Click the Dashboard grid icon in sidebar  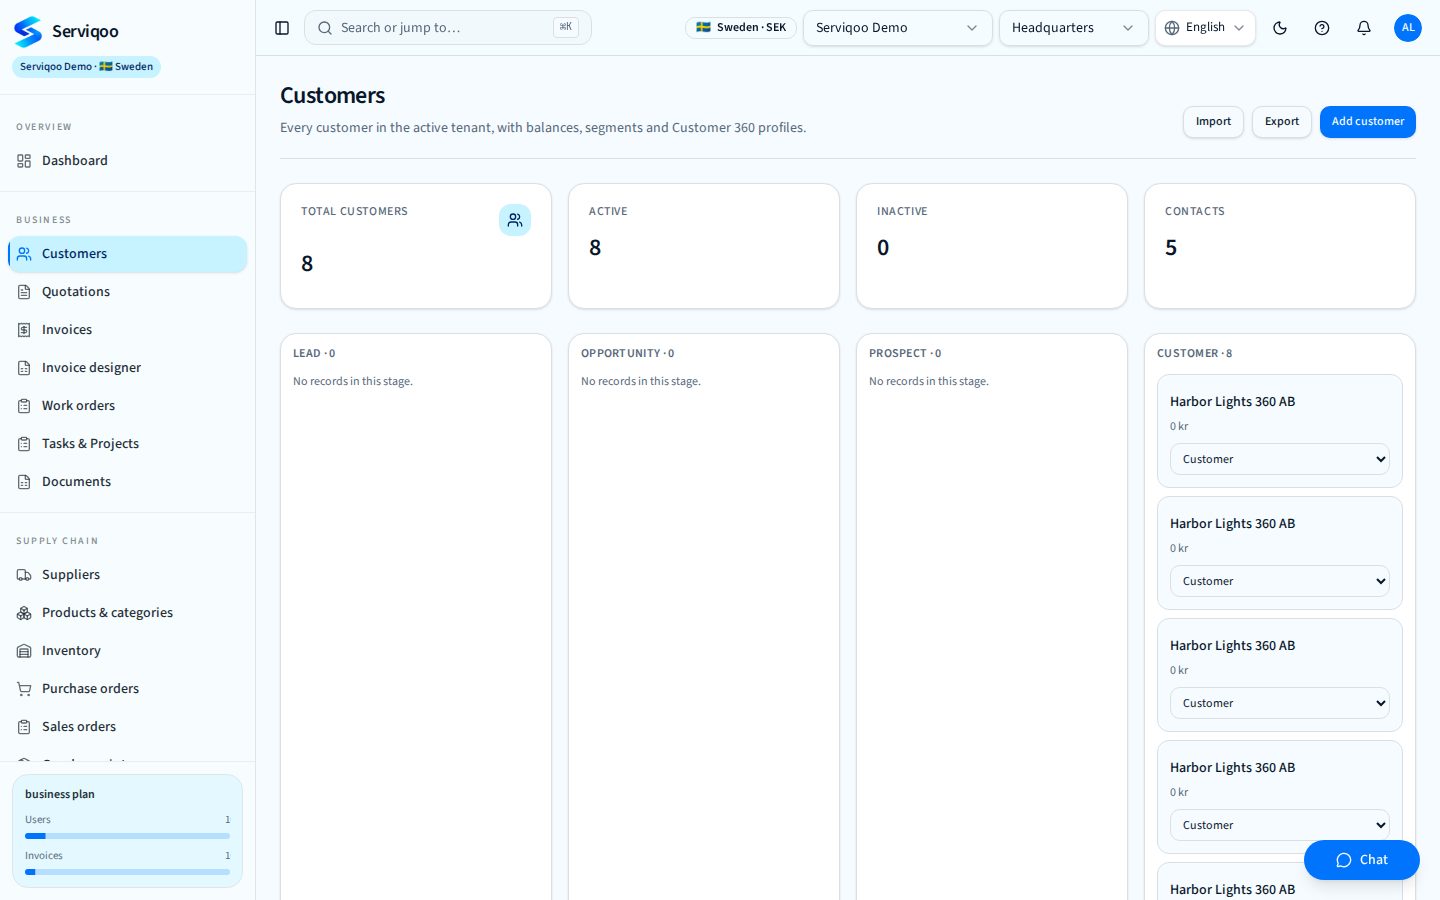(24, 161)
